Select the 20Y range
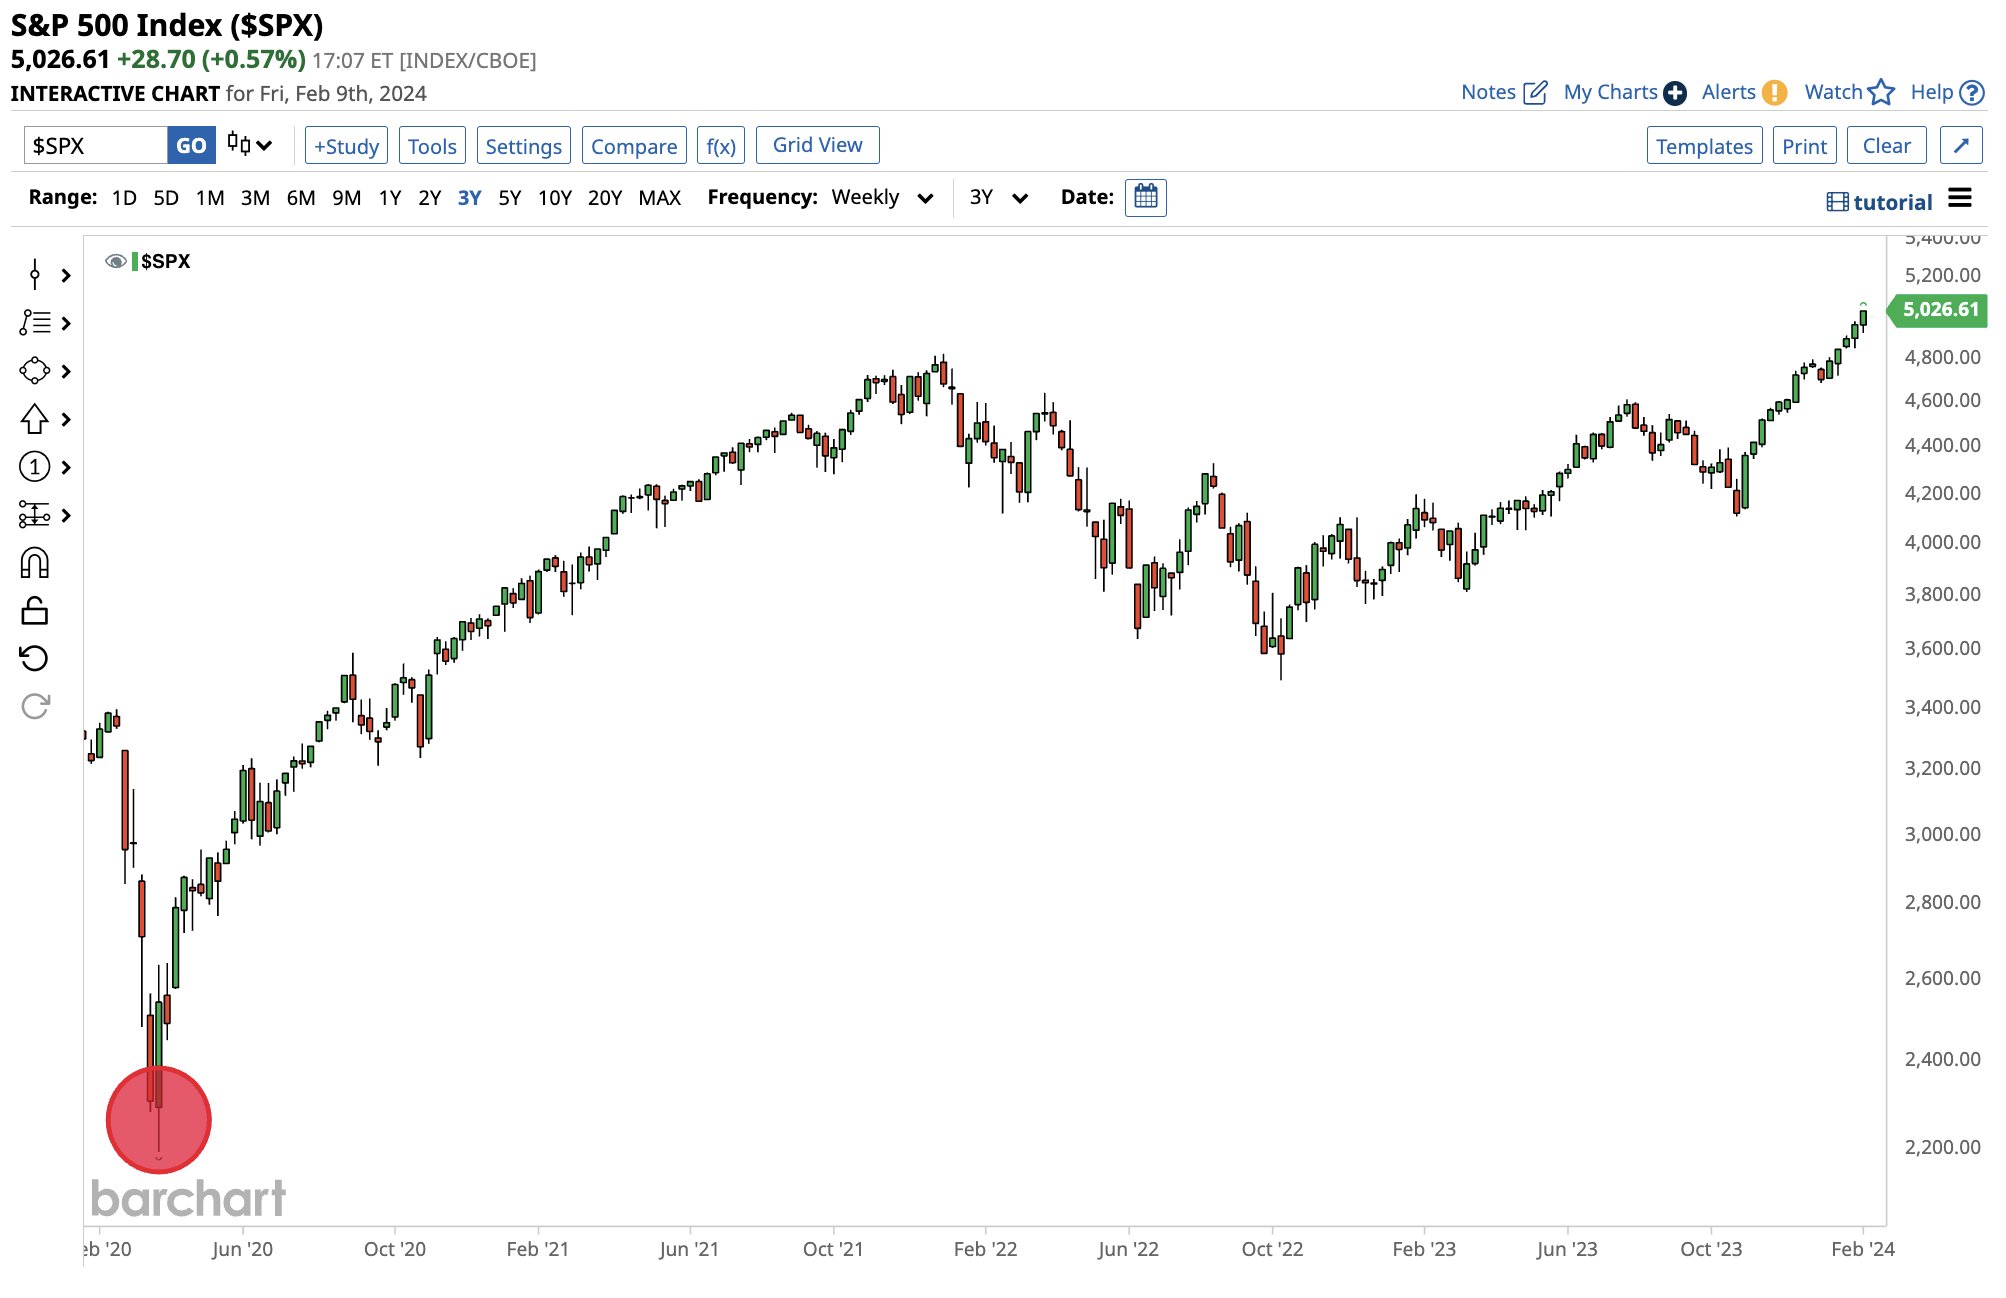 [605, 197]
